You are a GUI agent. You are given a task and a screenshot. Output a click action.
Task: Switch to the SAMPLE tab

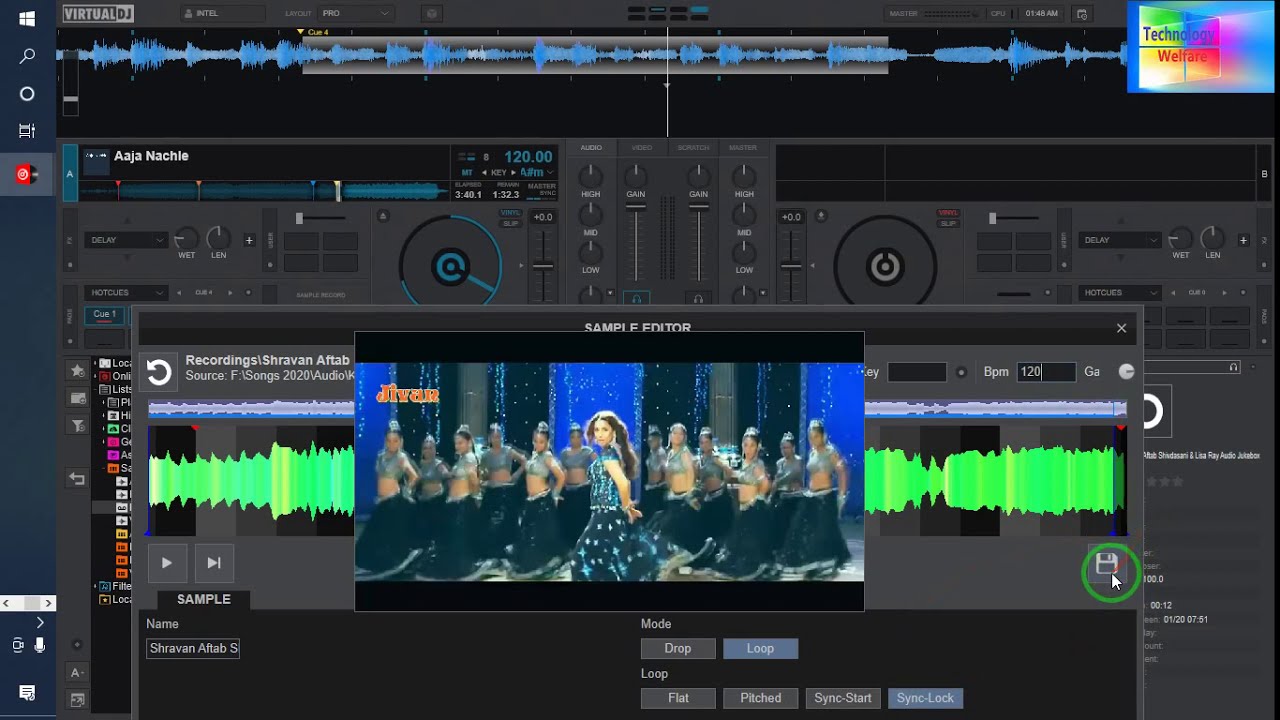(x=204, y=599)
